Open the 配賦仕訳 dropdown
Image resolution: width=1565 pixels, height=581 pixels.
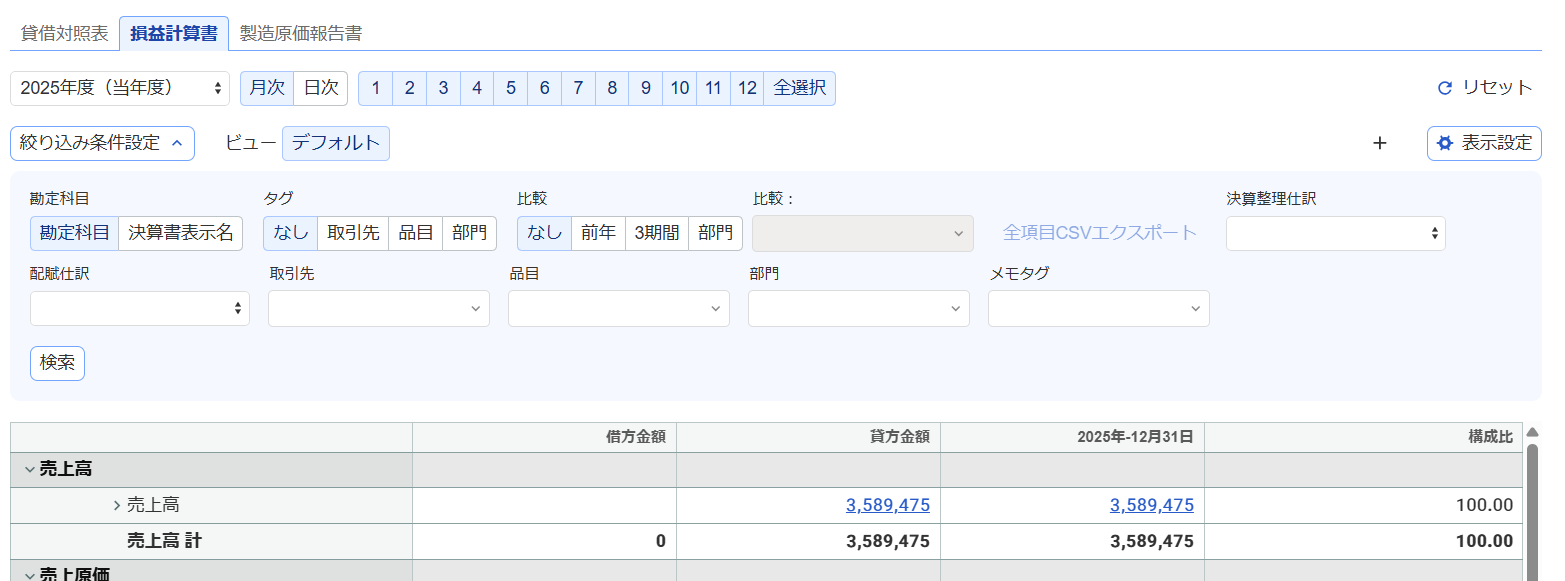tap(140, 308)
